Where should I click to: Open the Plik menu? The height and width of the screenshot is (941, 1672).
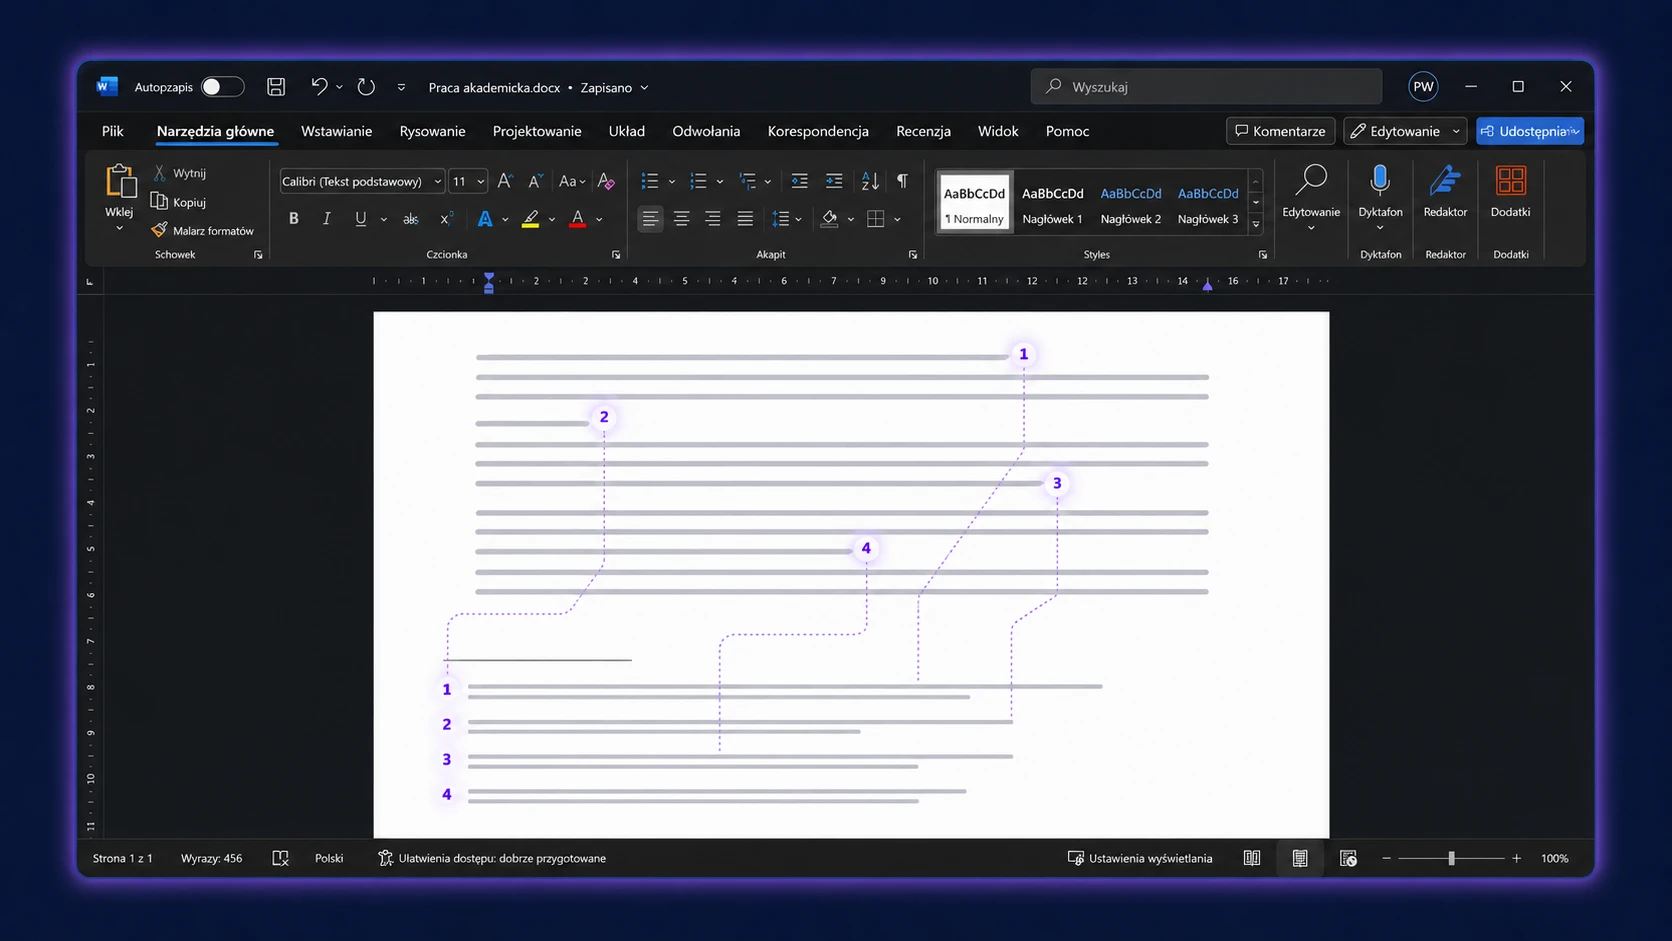[x=112, y=131]
